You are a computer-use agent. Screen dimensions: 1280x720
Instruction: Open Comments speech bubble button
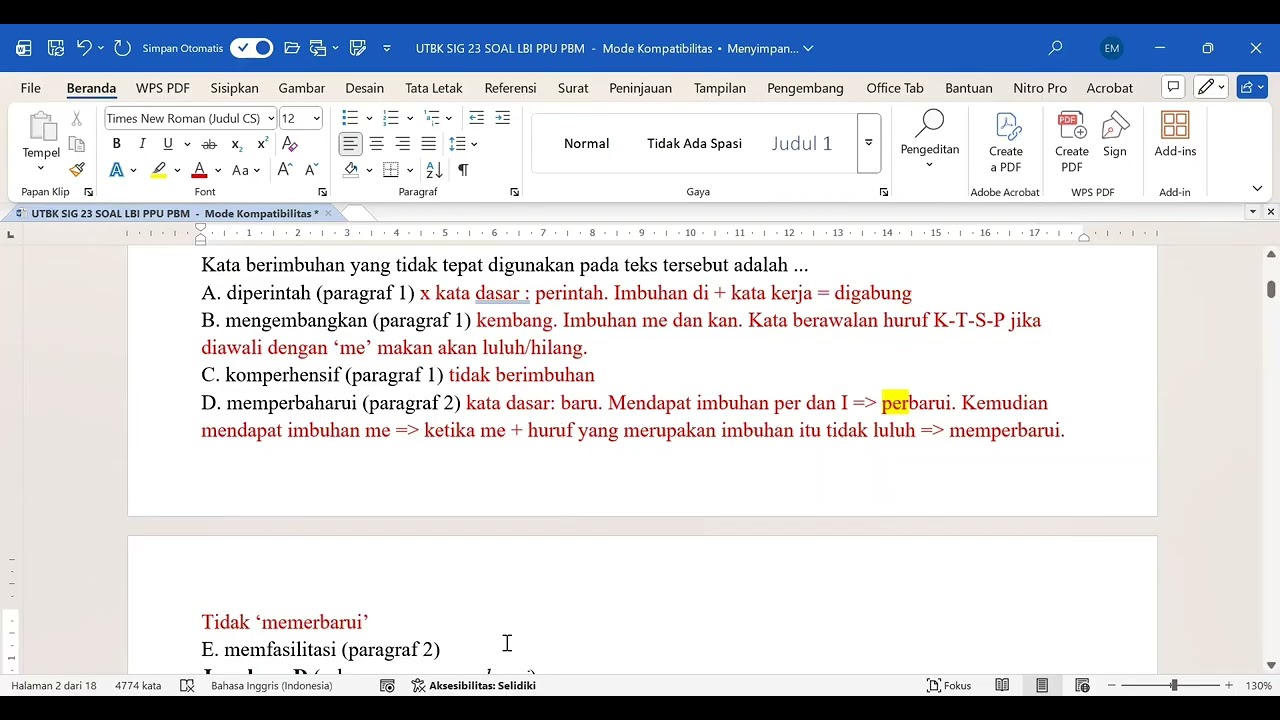pyautogui.click(x=1174, y=88)
